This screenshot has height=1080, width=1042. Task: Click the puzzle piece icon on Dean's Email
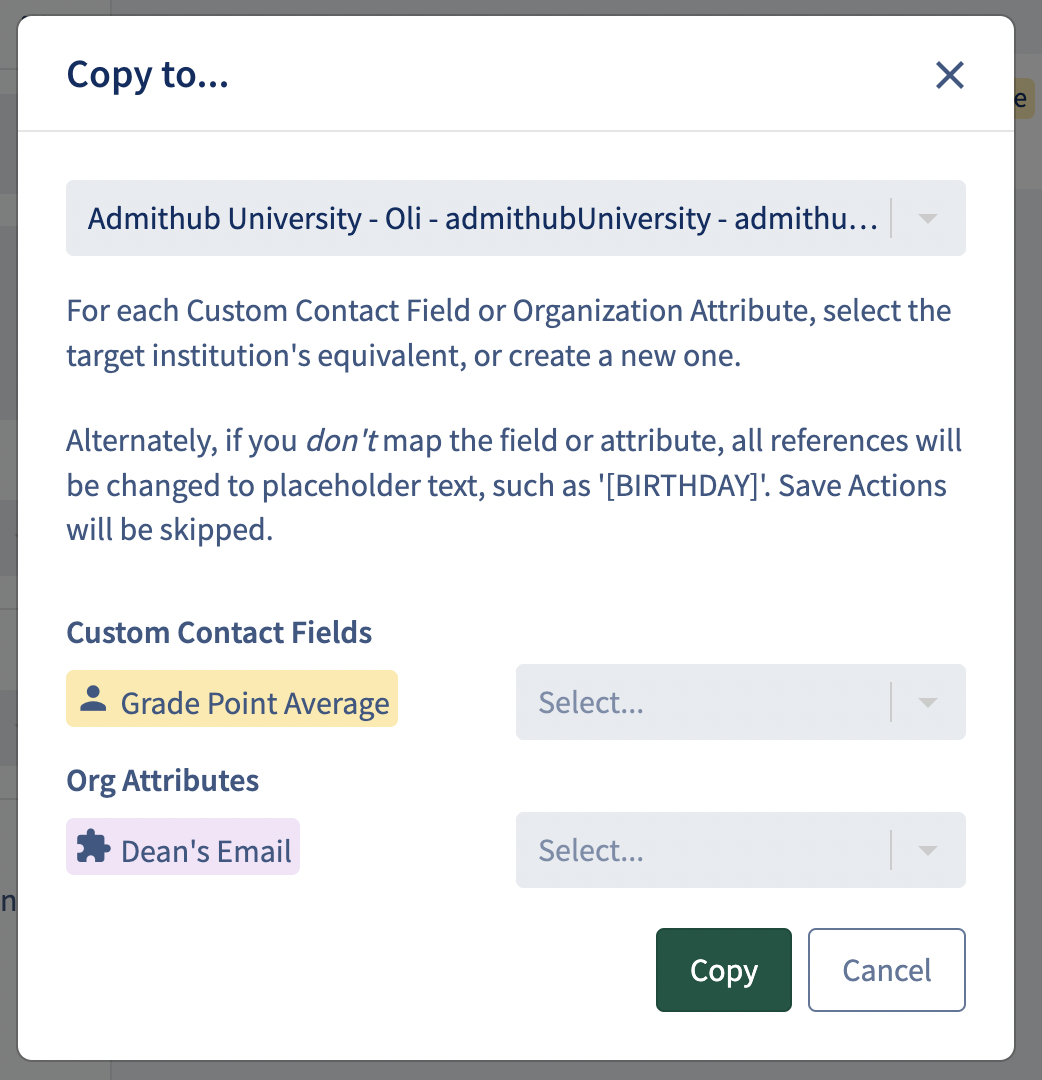tap(93, 846)
